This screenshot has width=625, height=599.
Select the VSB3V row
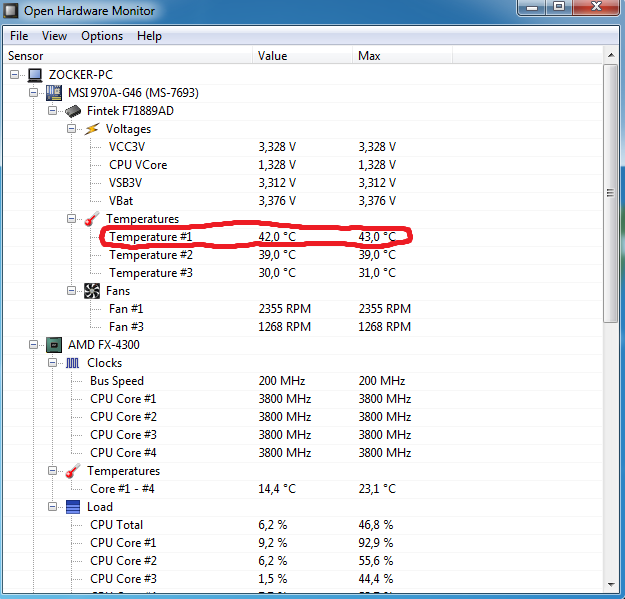(x=303, y=183)
